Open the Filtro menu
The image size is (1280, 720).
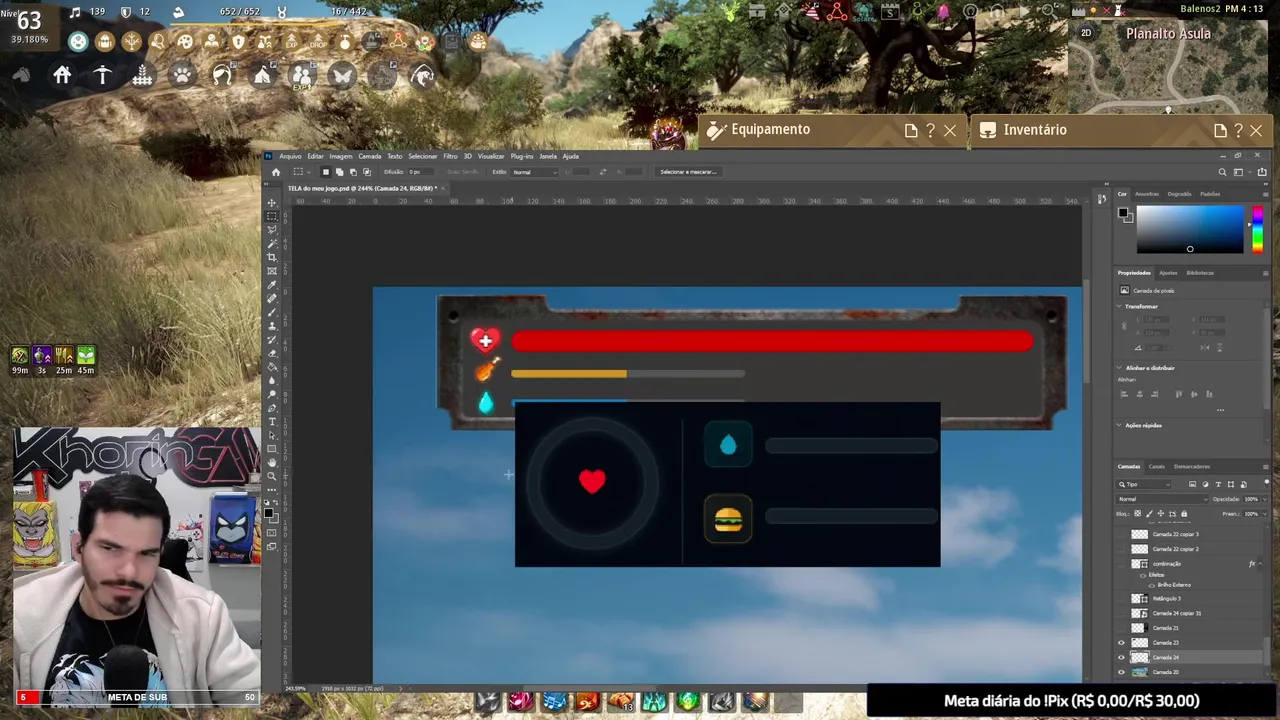(x=450, y=156)
